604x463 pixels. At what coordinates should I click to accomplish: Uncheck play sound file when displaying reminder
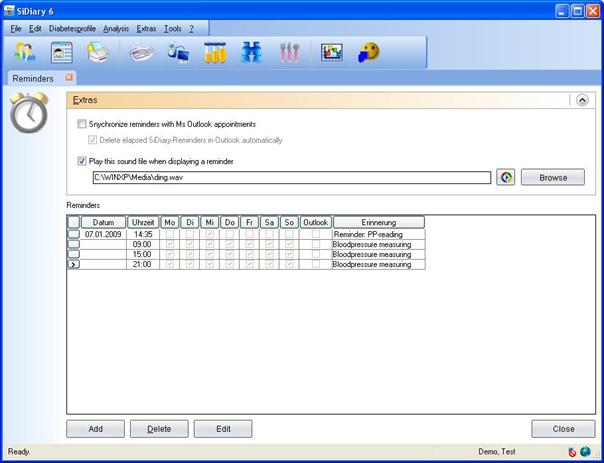[82, 161]
